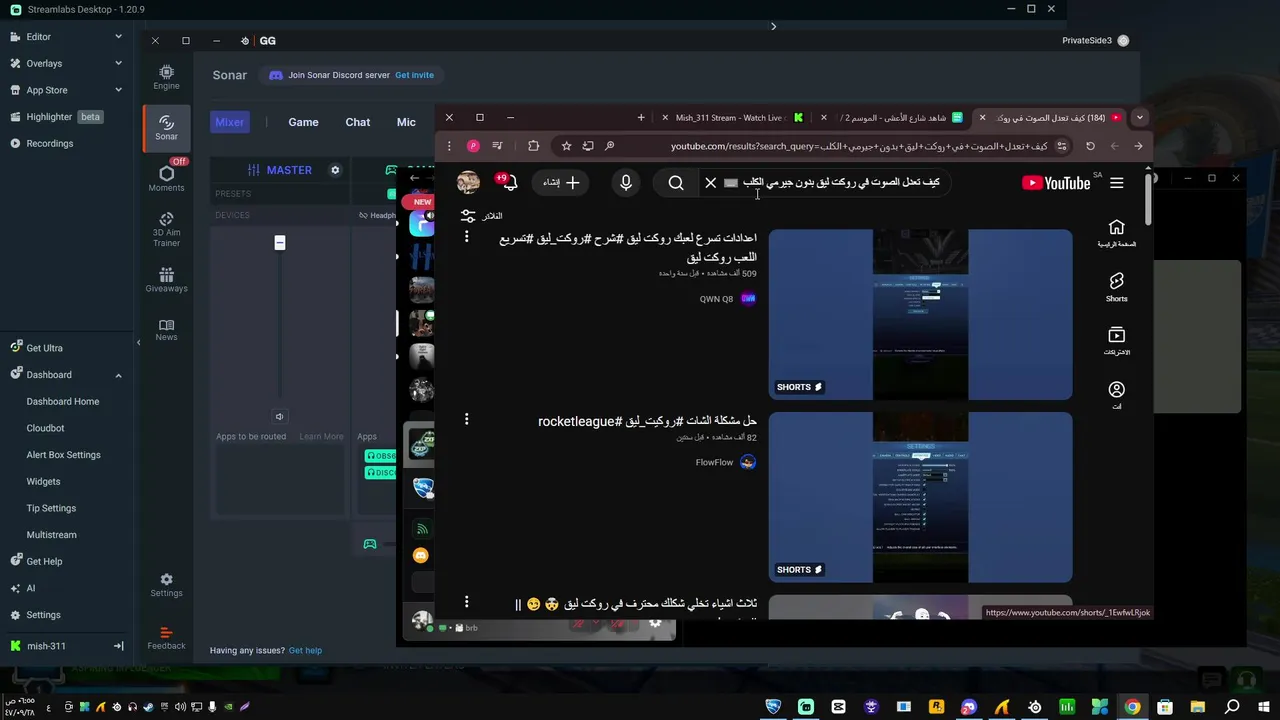Open the FlowFlow Shorts video thumbnail
The height and width of the screenshot is (720, 1280).
[920, 497]
